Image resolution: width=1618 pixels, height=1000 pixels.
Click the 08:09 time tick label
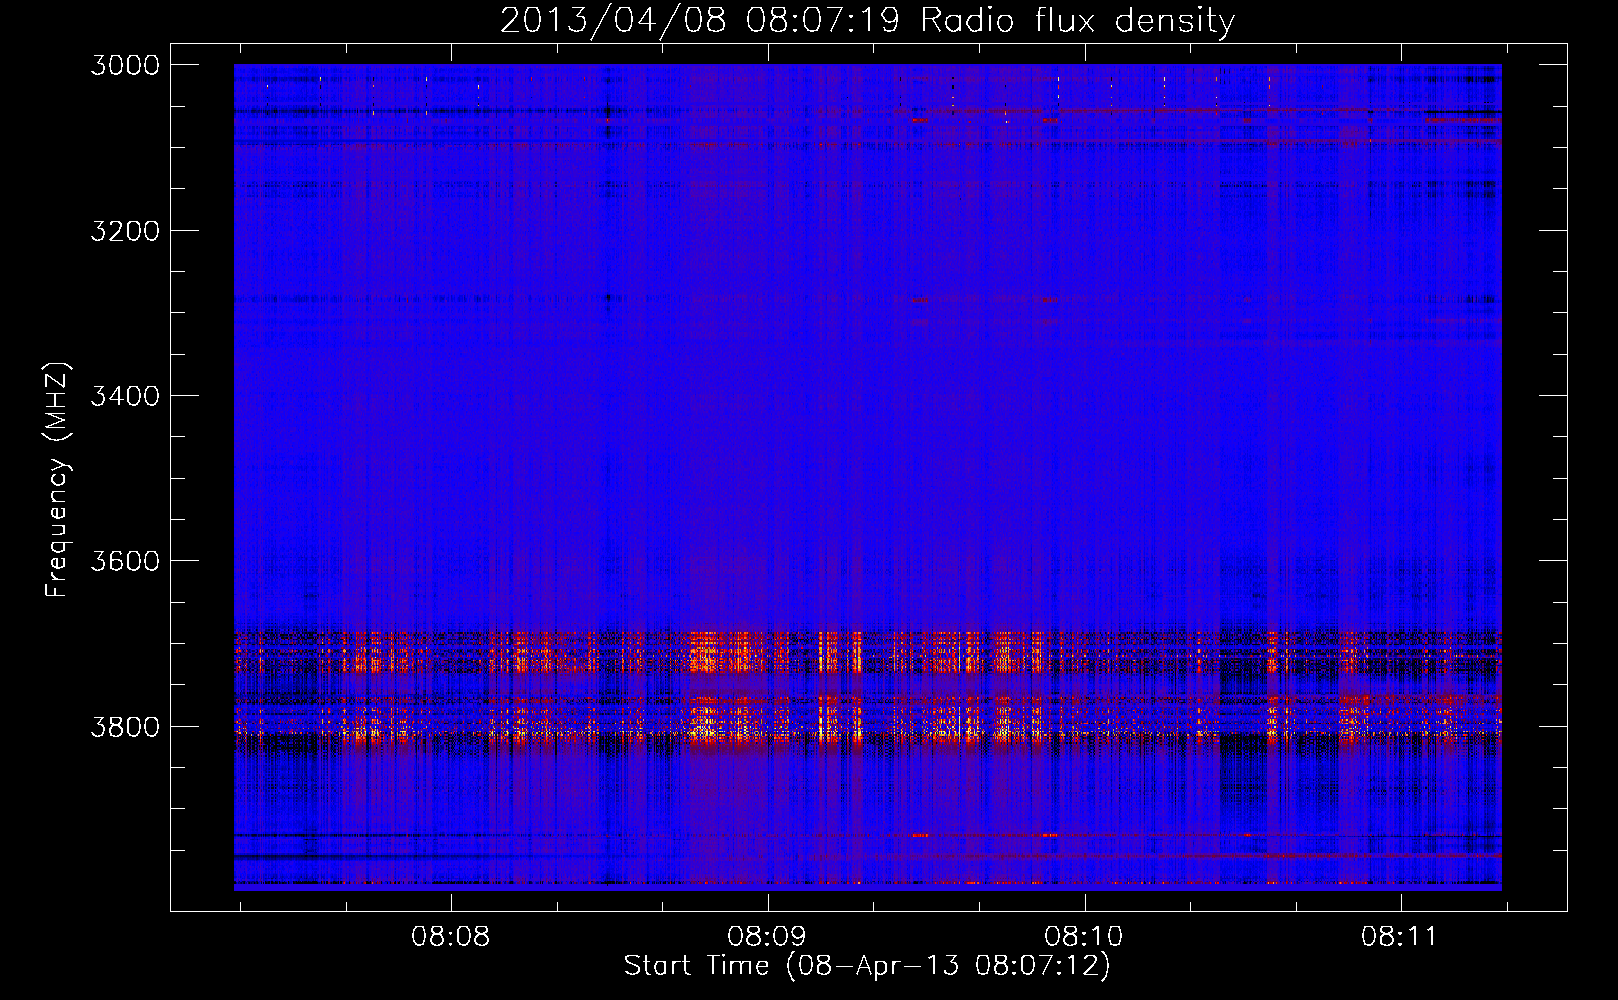click(x=767, y=937)
